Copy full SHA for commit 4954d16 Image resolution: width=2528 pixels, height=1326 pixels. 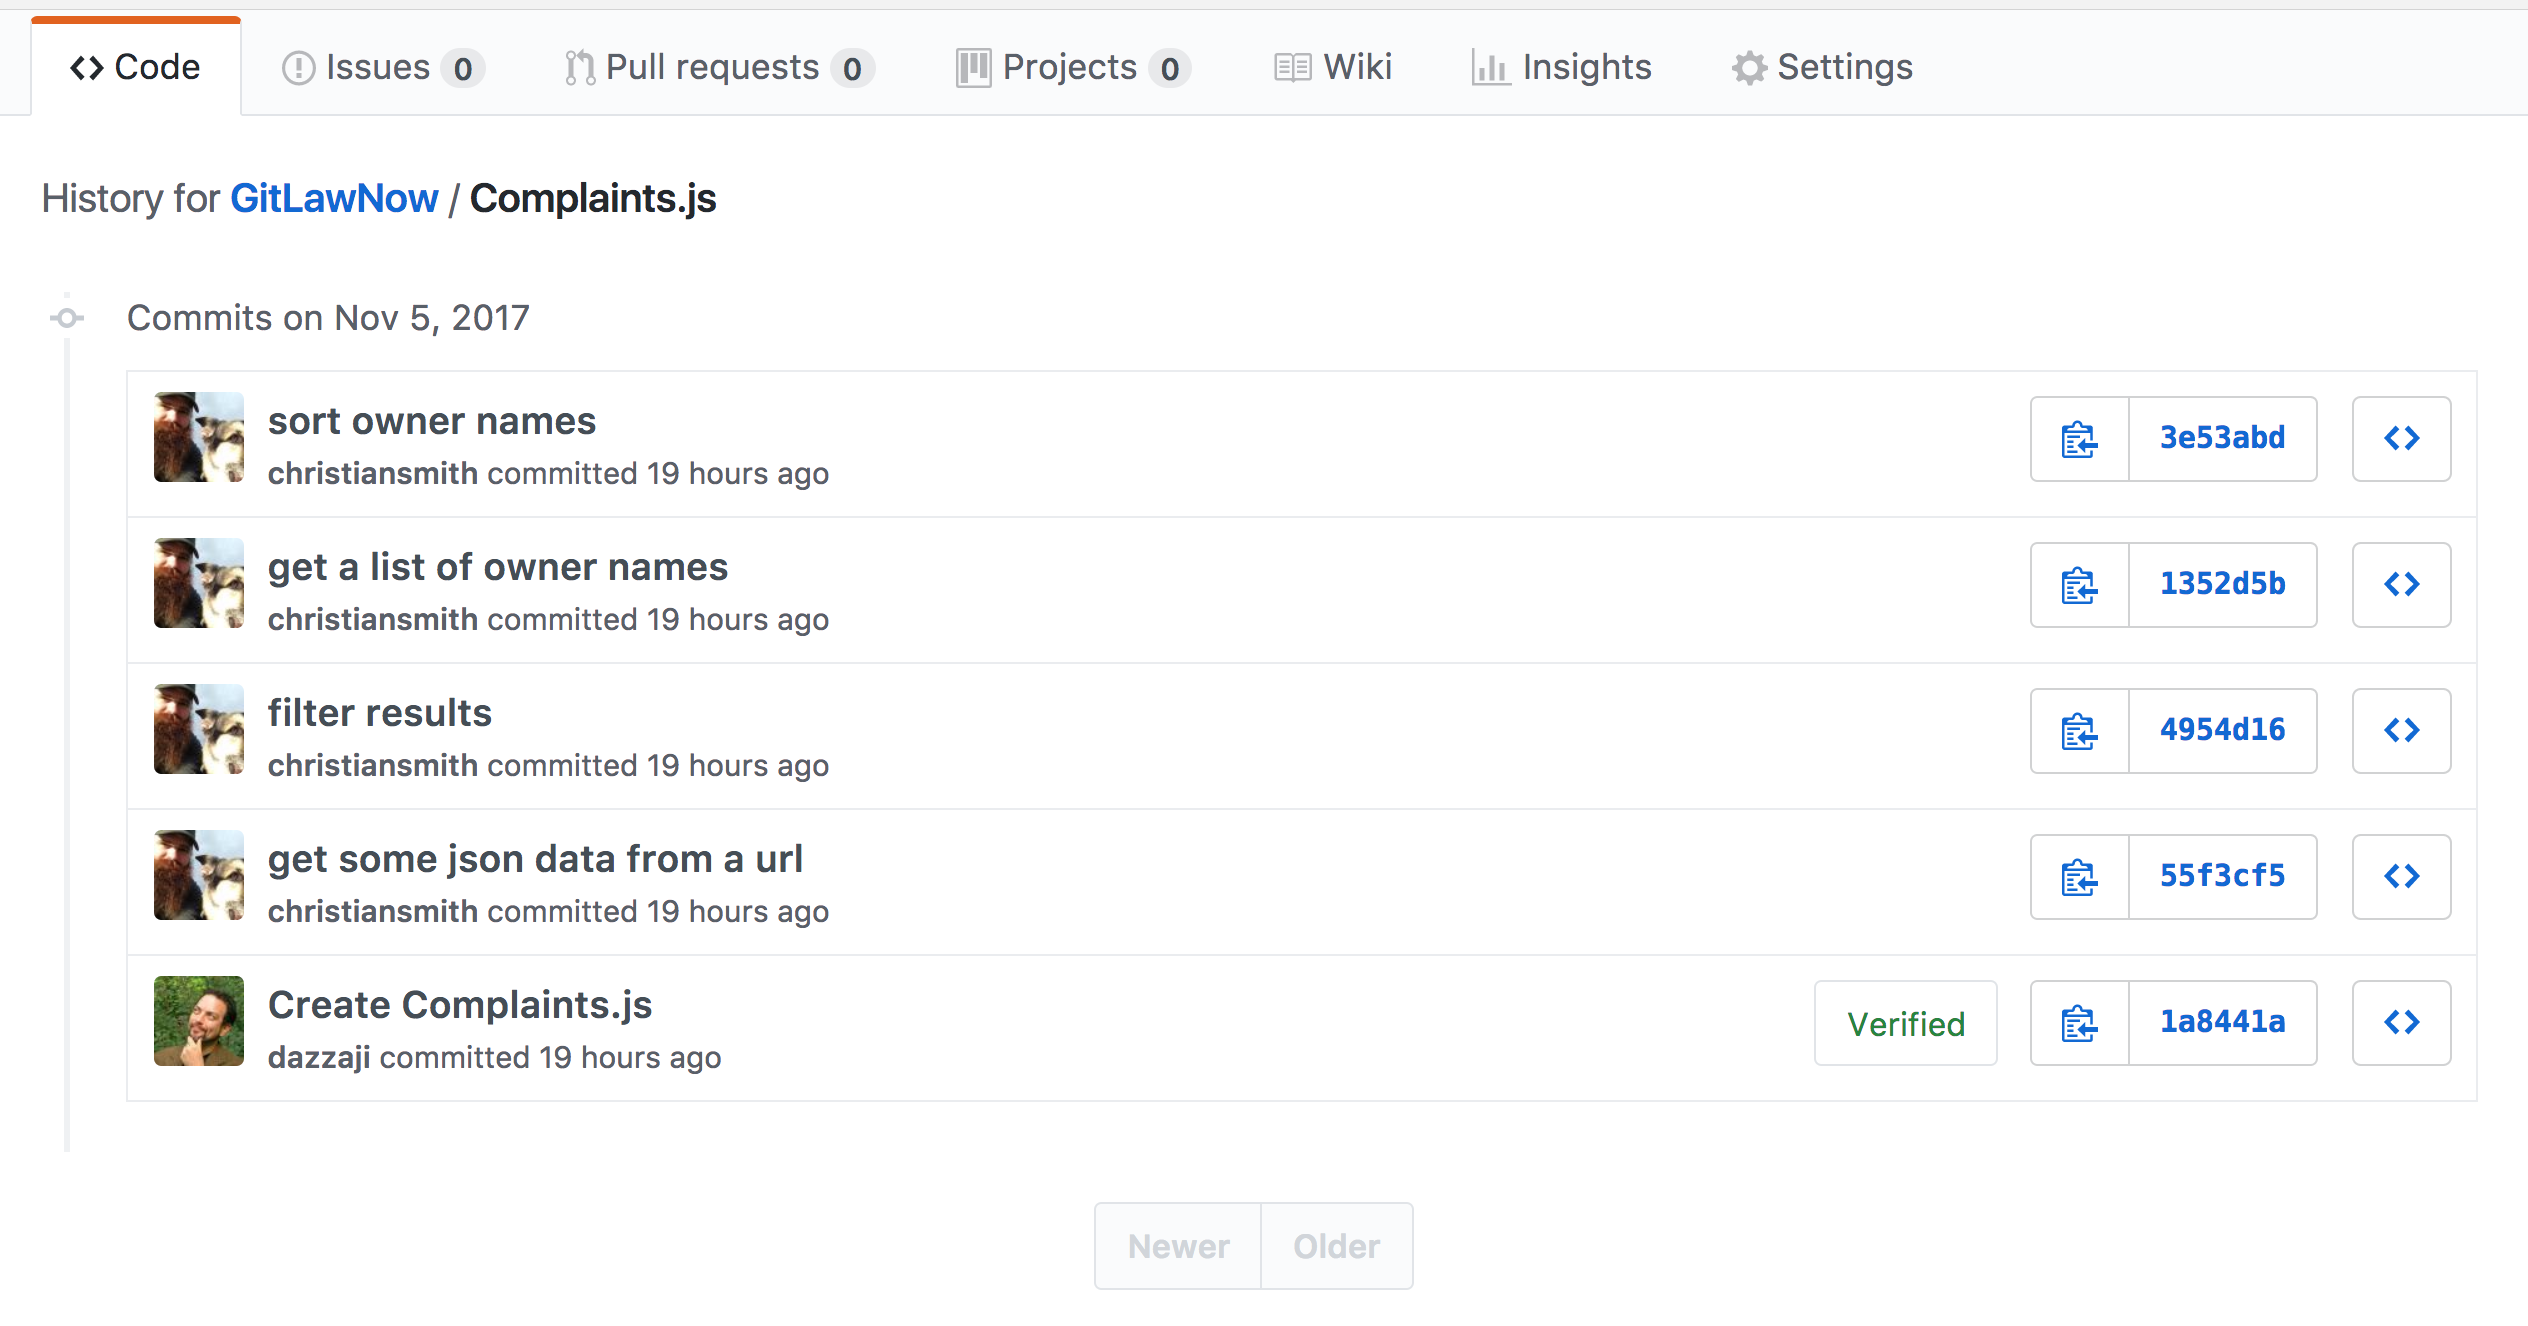[x=2079, y=731]
